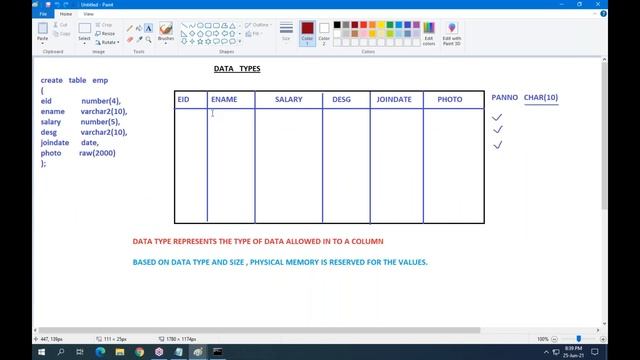The width and height of the screenshot is (640, 360).
Task: Click the 'DATA TYPES' heading on canvas
Action: tap(237, 69)
